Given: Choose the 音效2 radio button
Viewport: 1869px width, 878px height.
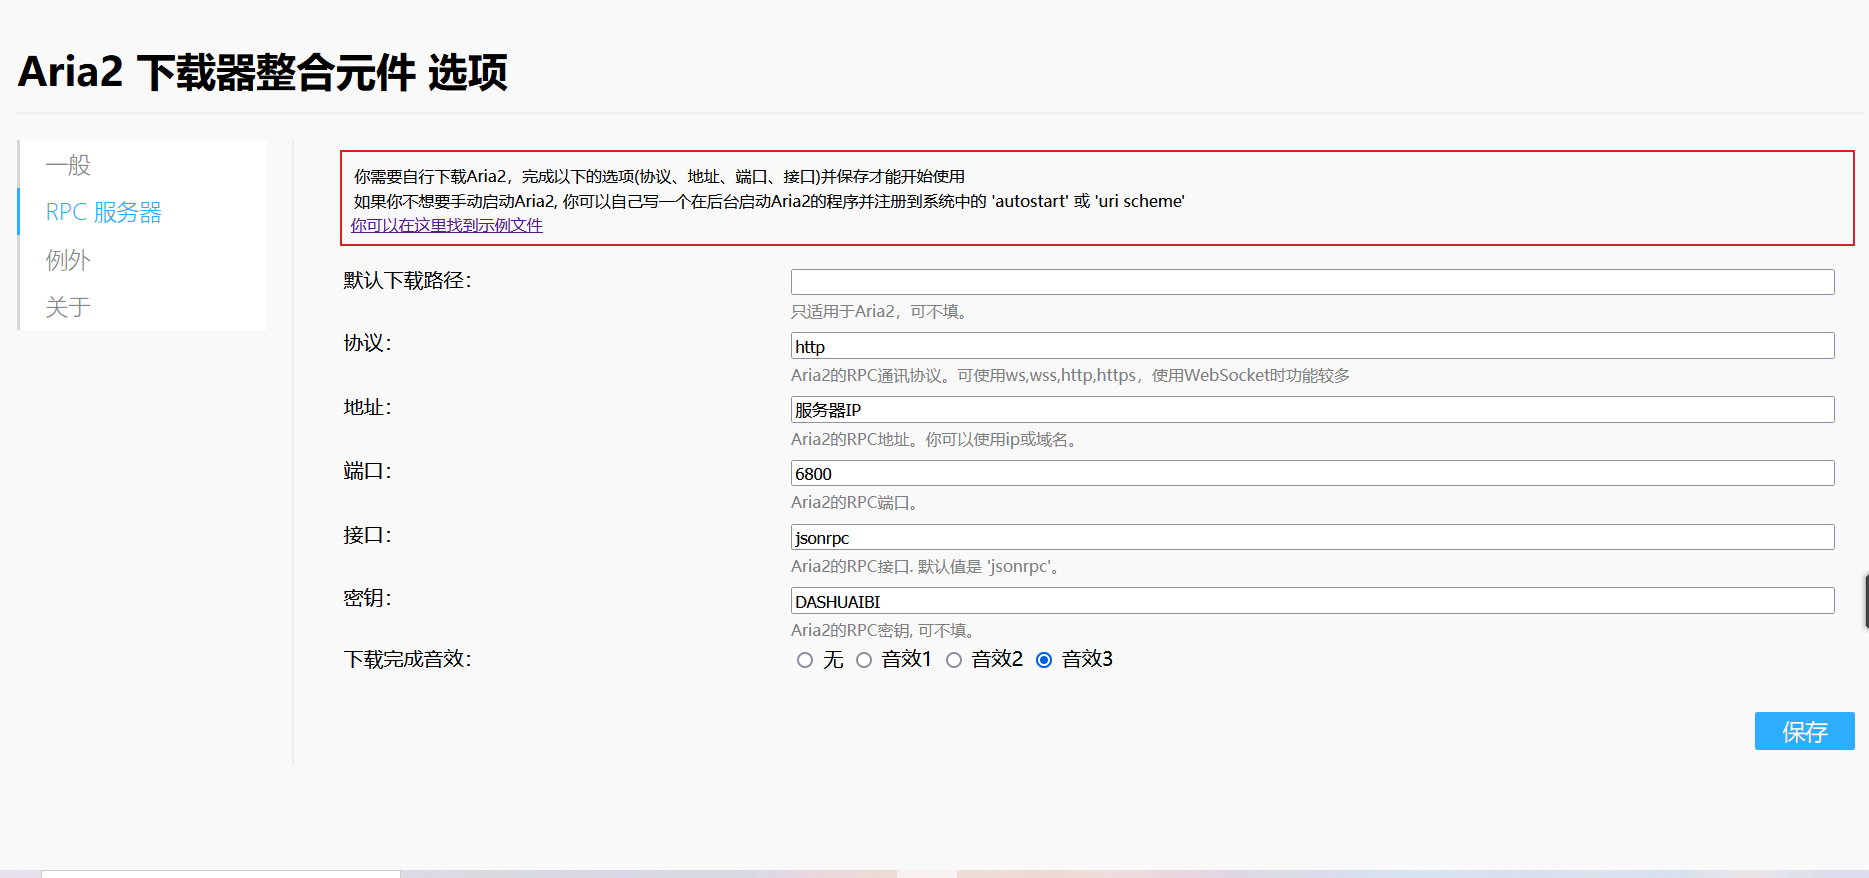Looking at the screenshot, I should 954,660.
